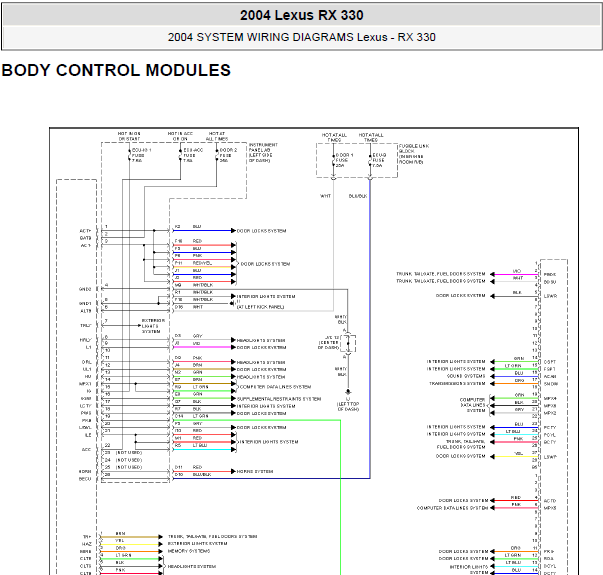Click the 'MPX2' pin label
This screenshot has width=603, height=575.
click(550, 413)
